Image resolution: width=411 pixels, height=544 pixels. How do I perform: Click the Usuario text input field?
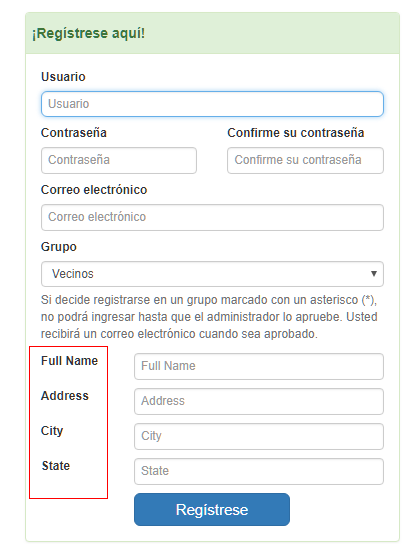point(212,104)
